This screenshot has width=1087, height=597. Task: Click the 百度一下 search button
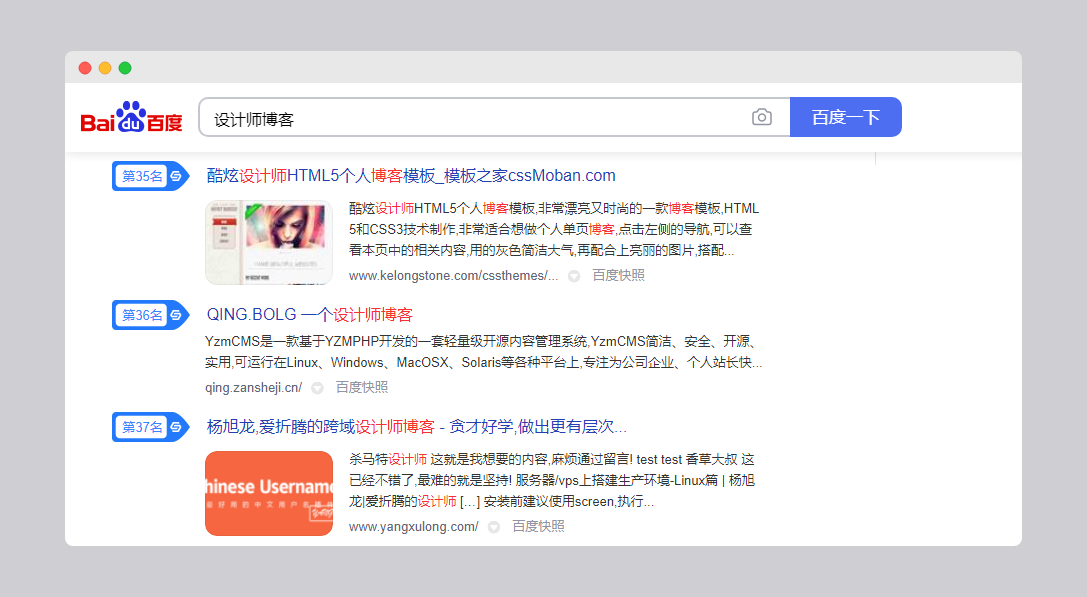coord(846,117)
